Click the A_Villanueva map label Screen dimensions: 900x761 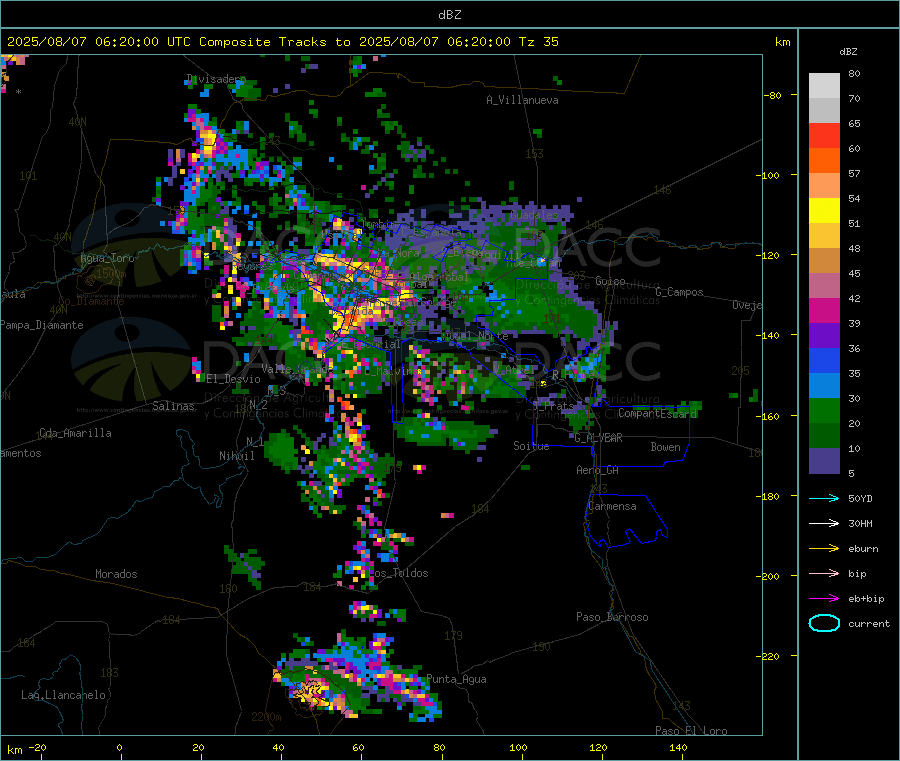(x=522, y=100)
